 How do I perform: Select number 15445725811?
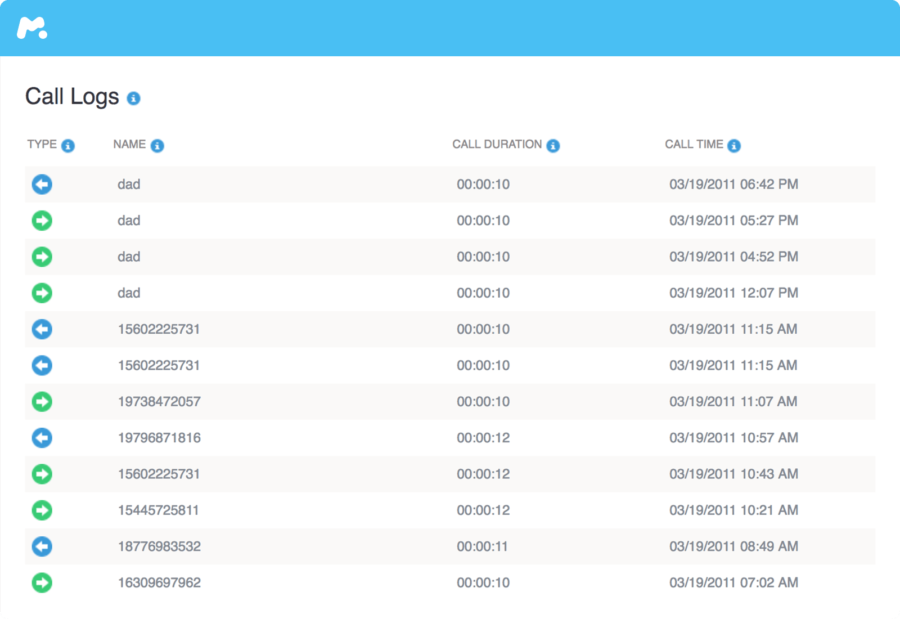coord(158,510)
